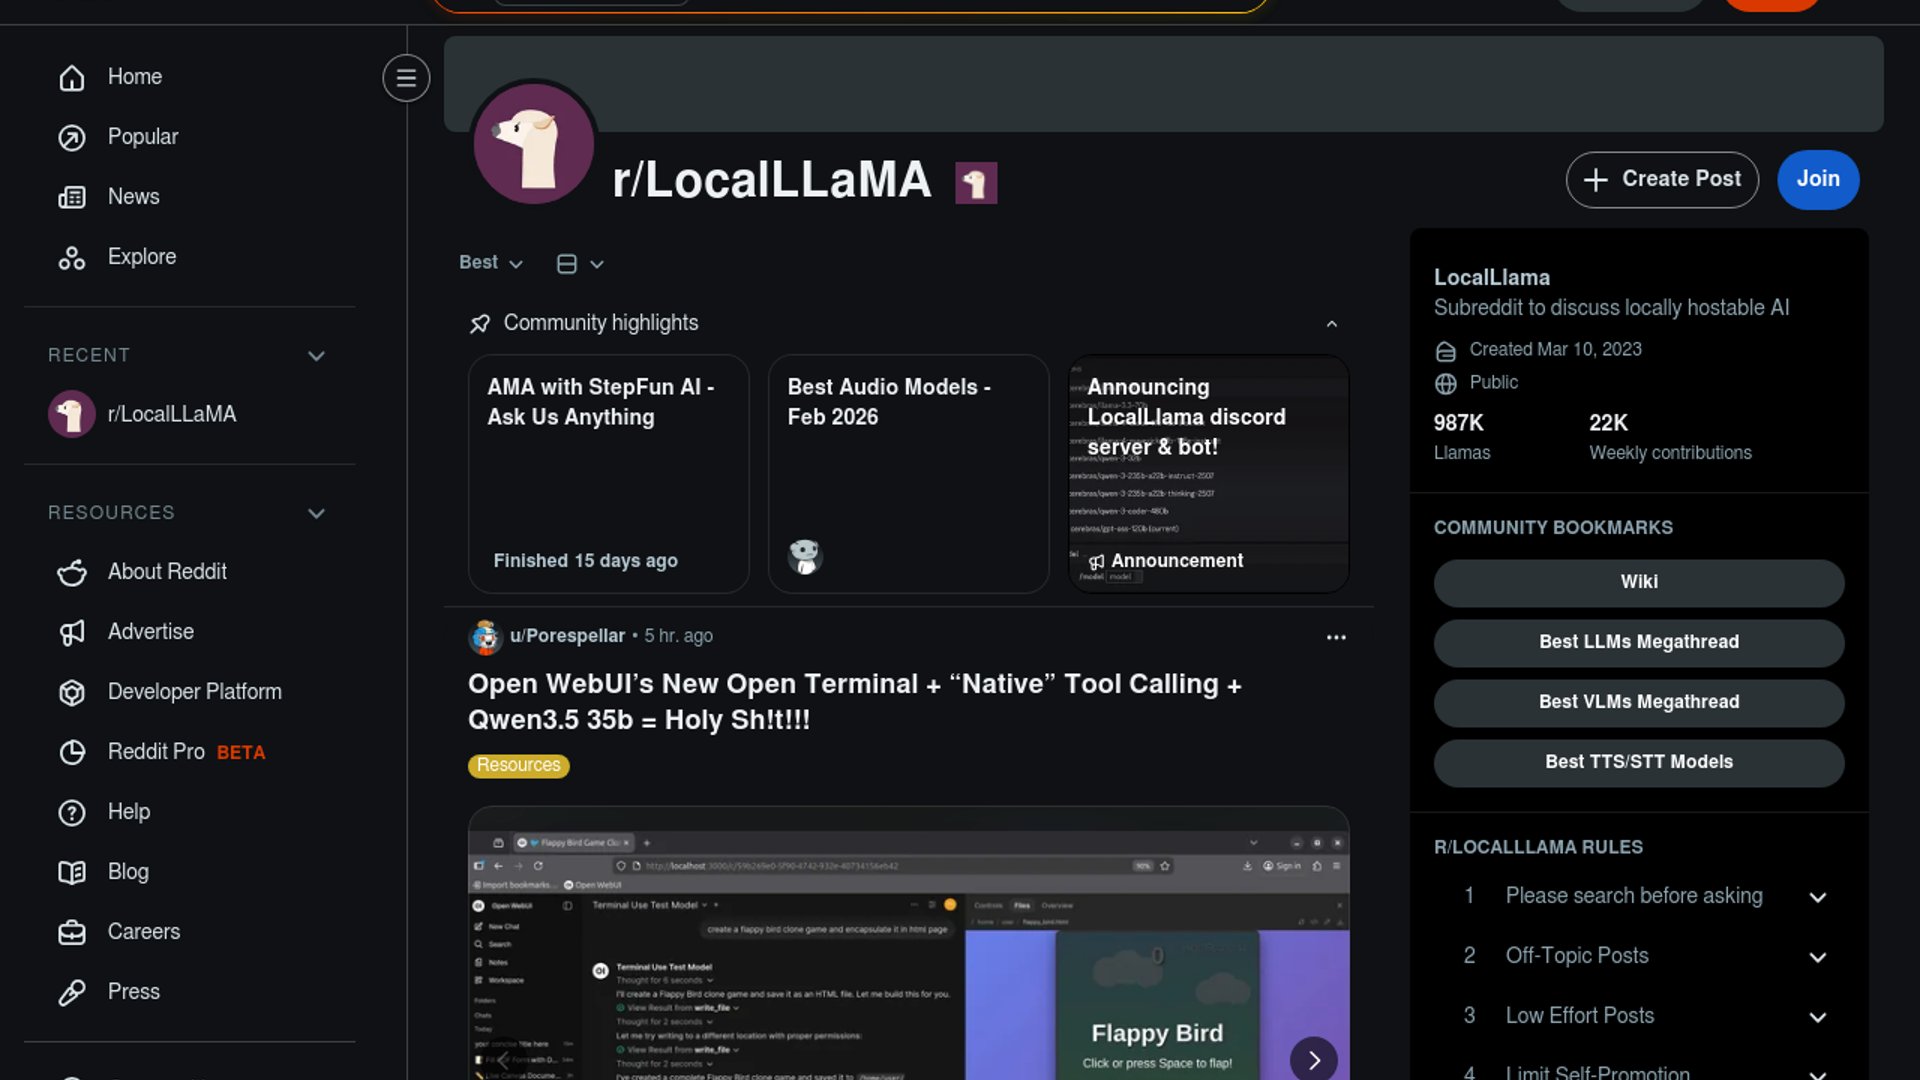Collapse the Resources section

316,513
